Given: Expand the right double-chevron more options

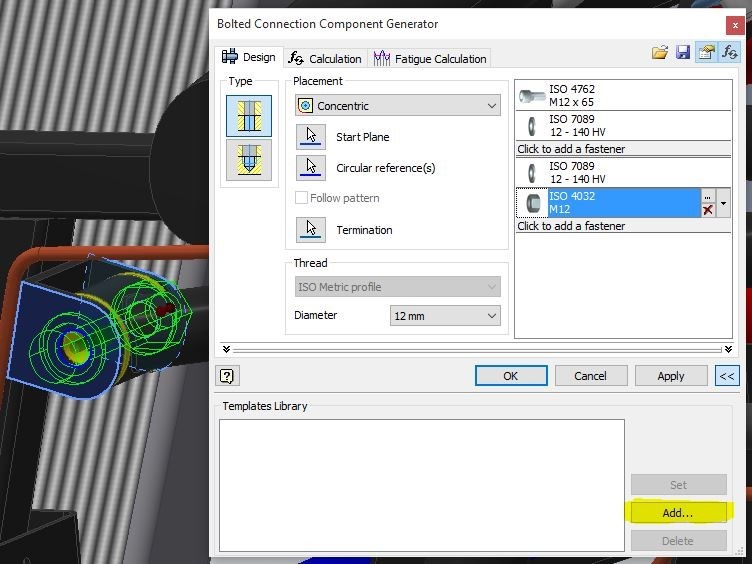Looking at the screenshot, I should click(728, 349).
